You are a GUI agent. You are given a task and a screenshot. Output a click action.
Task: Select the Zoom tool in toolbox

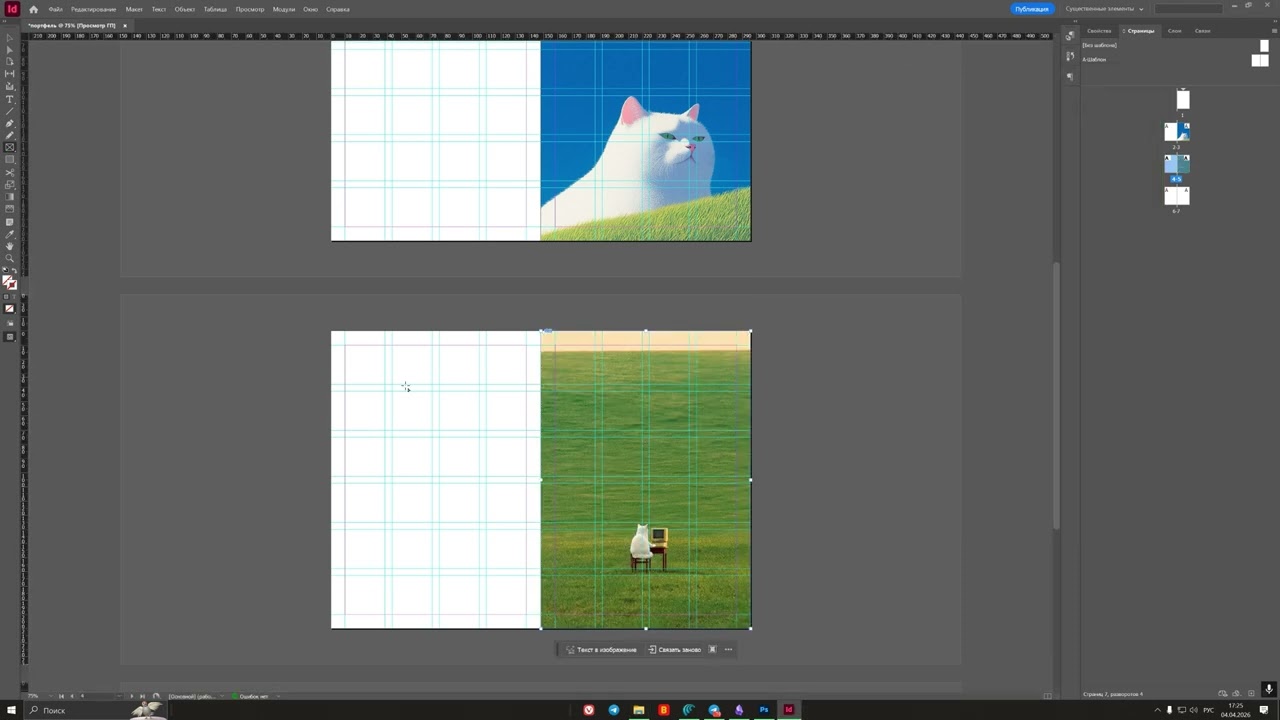[10, 258]
